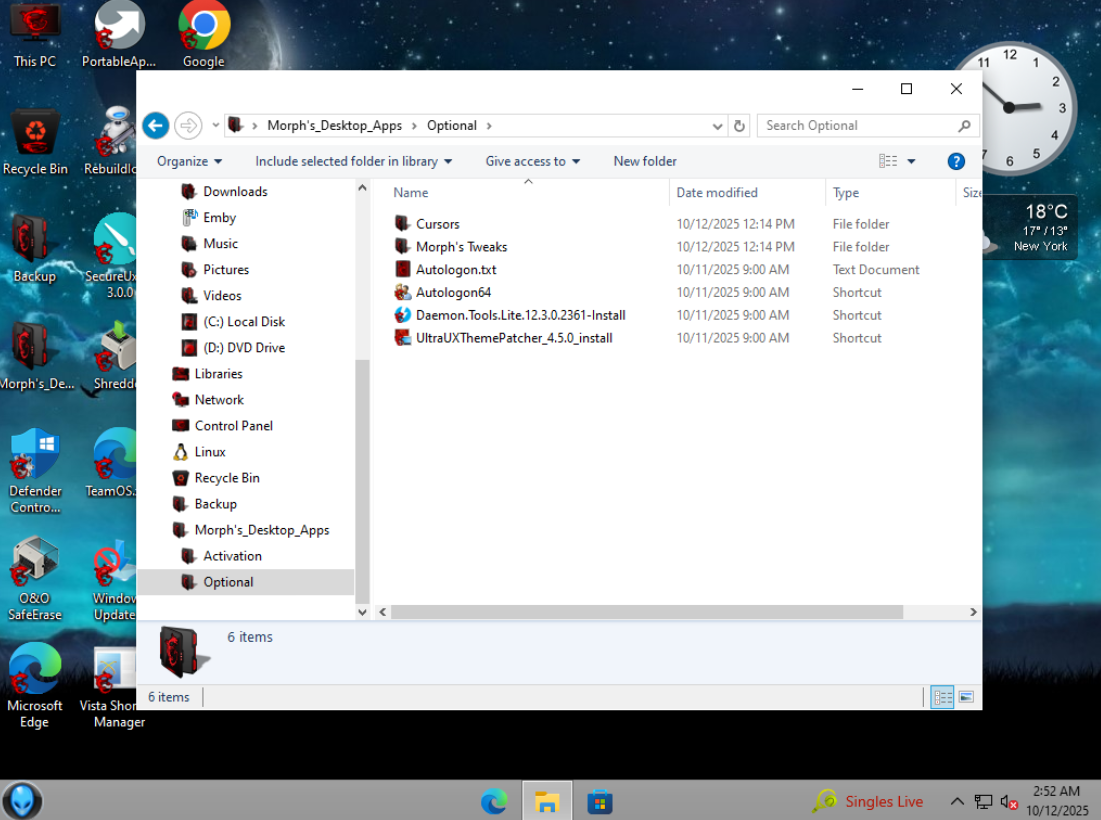Sort files by the Date modified column

717,193
